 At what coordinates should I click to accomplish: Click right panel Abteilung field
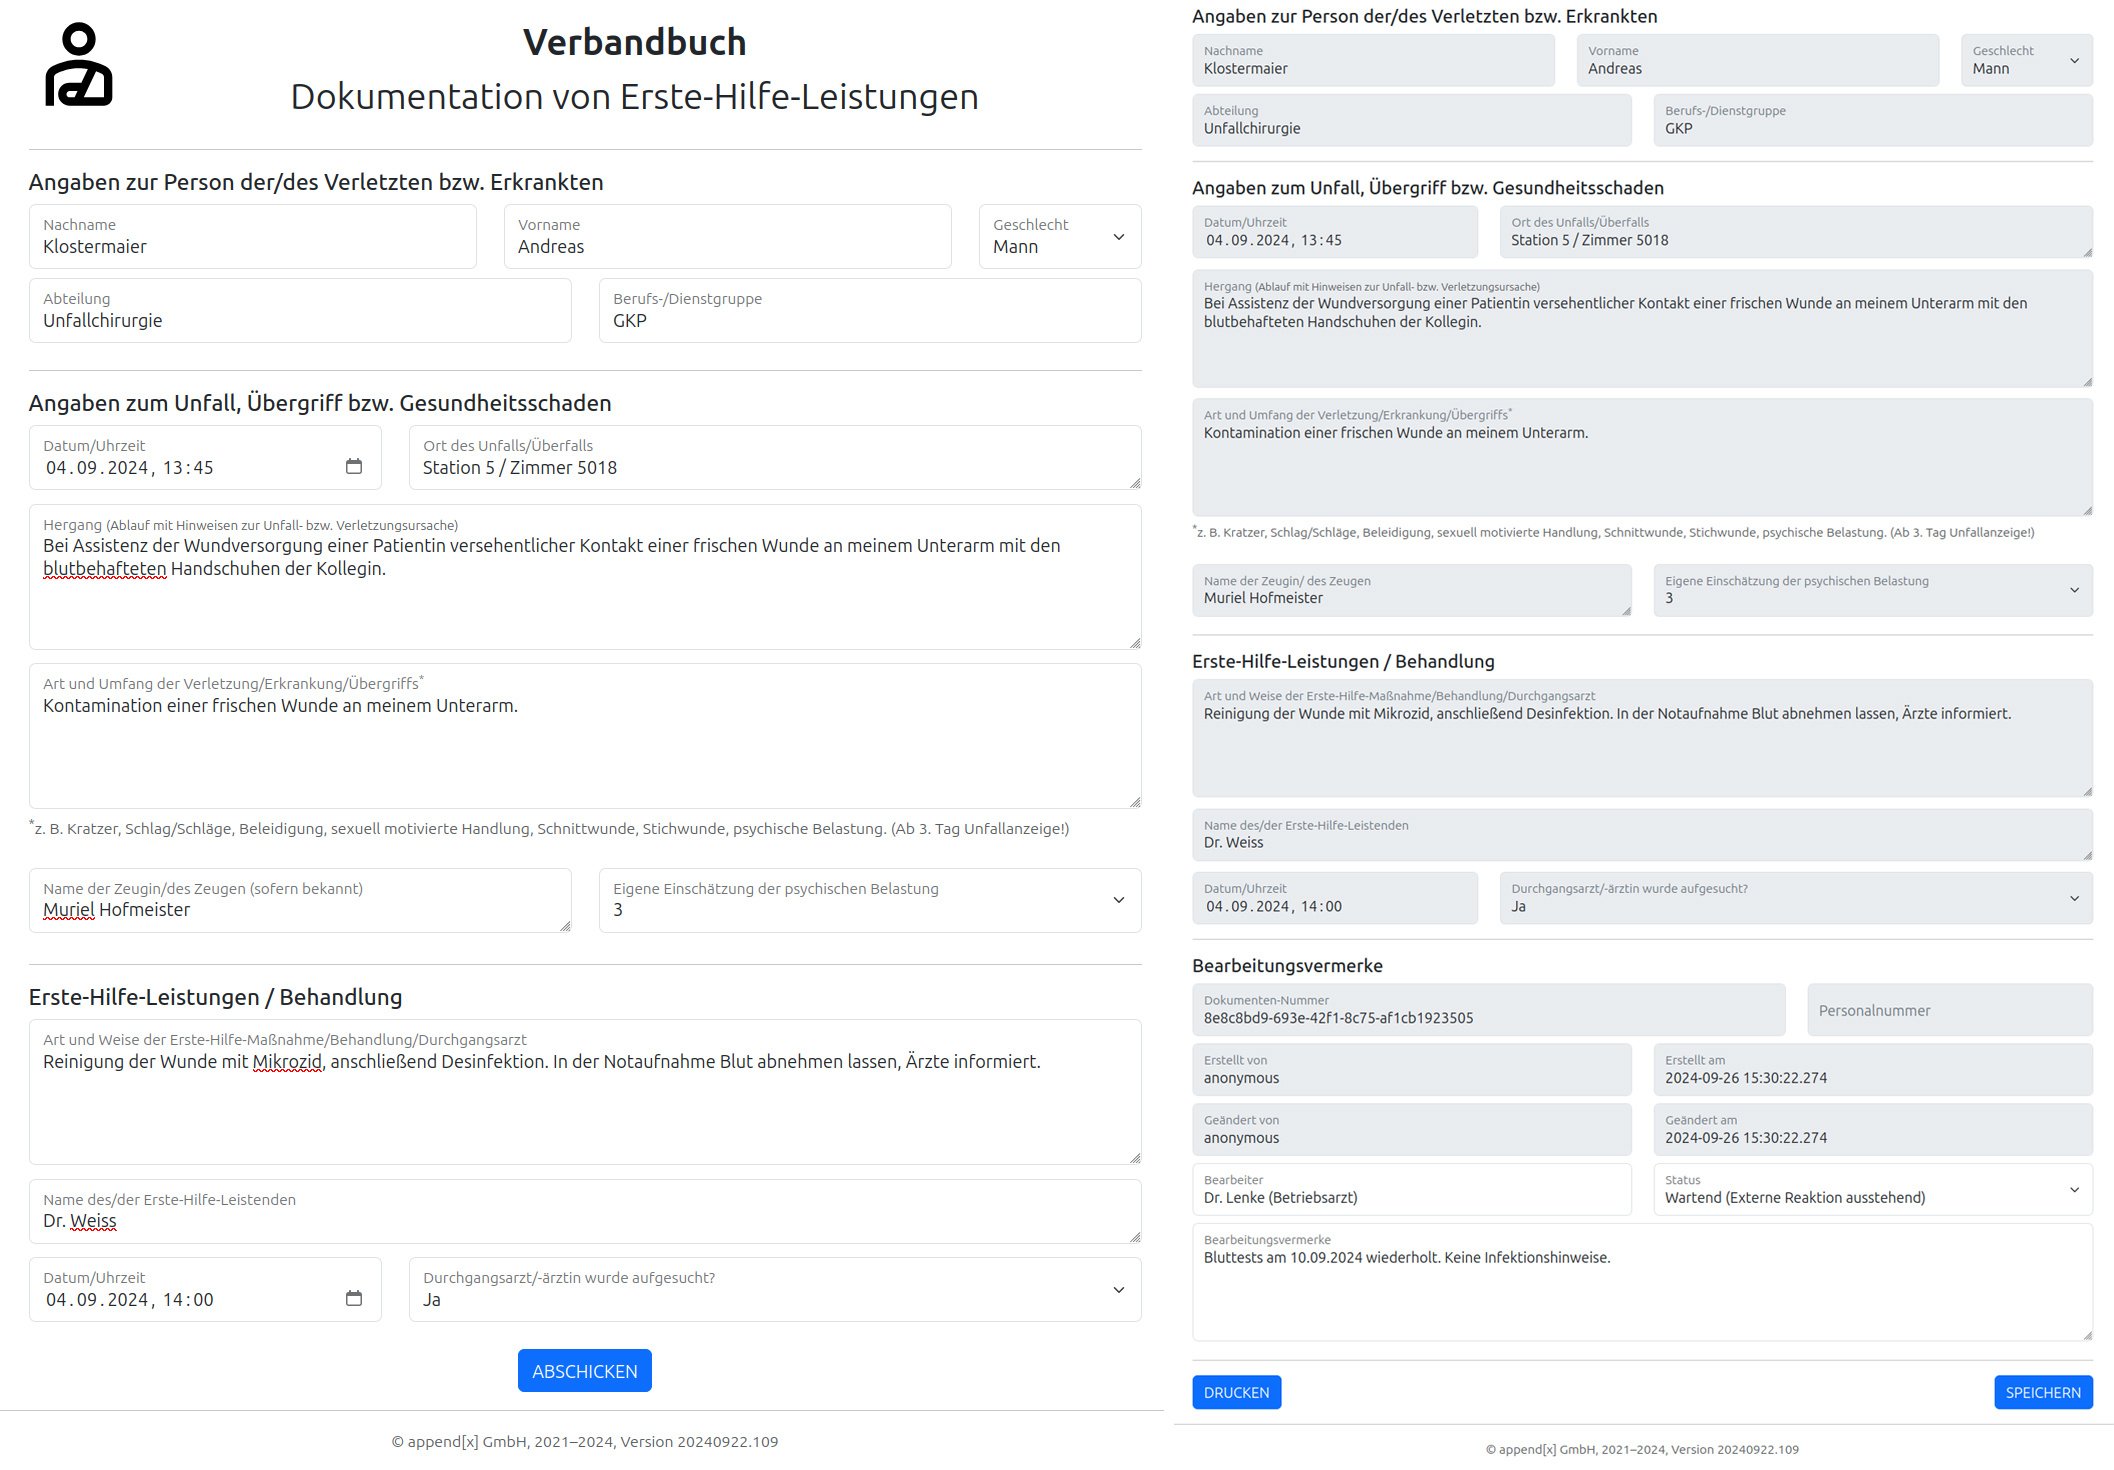point(1412,120)
